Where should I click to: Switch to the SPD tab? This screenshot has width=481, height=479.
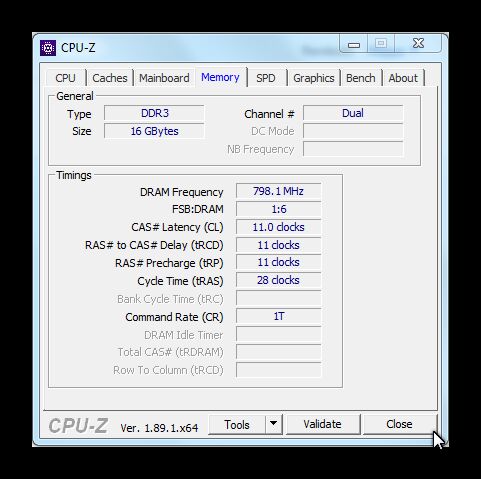266,78
